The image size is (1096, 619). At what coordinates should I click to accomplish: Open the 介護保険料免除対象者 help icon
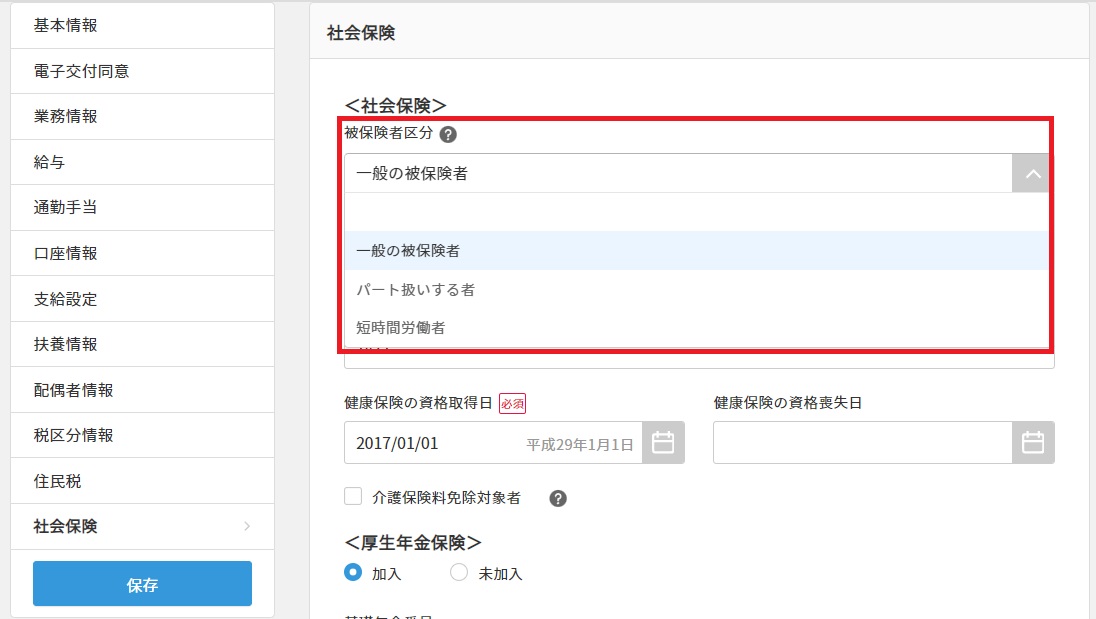558,497
